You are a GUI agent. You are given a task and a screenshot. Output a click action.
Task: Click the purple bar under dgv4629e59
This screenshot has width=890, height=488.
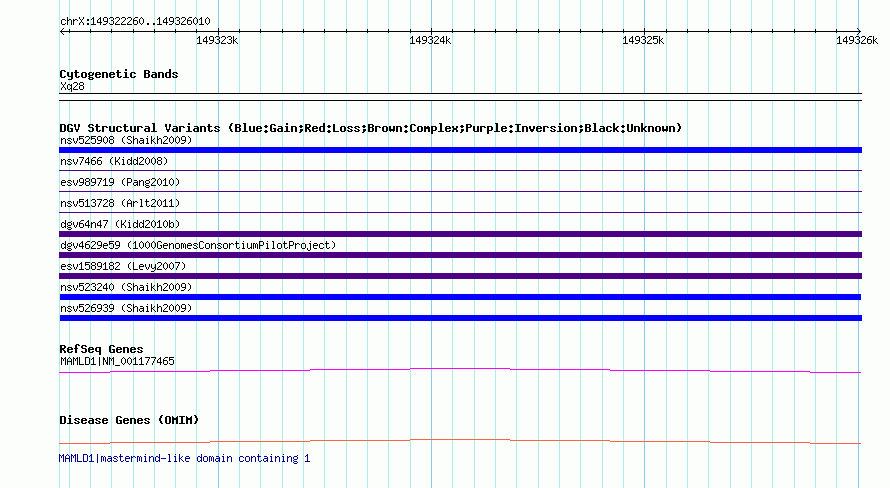(x=460, y=255)
